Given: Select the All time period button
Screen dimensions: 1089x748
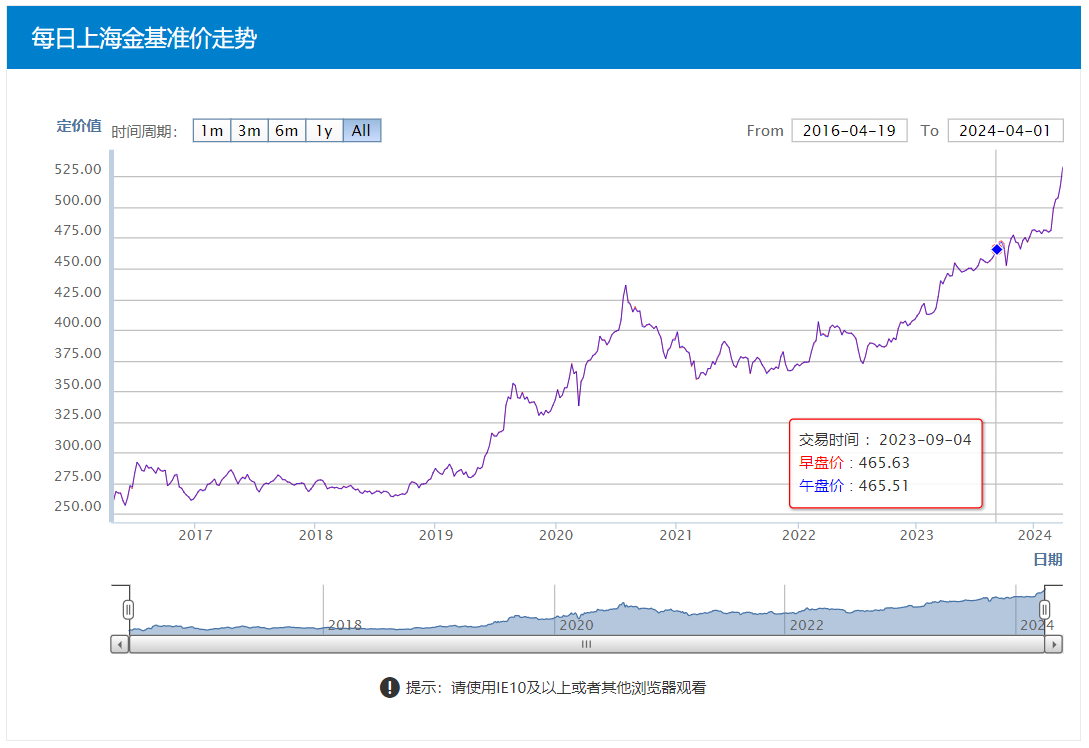Looking at the screenshot, I should click(x=362, y=131).
